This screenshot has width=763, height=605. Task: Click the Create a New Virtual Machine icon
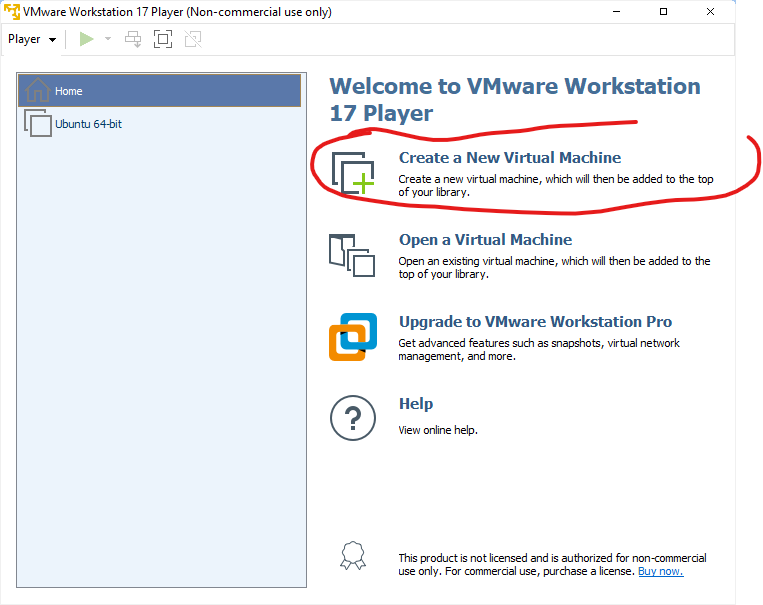tap(352, 171)
